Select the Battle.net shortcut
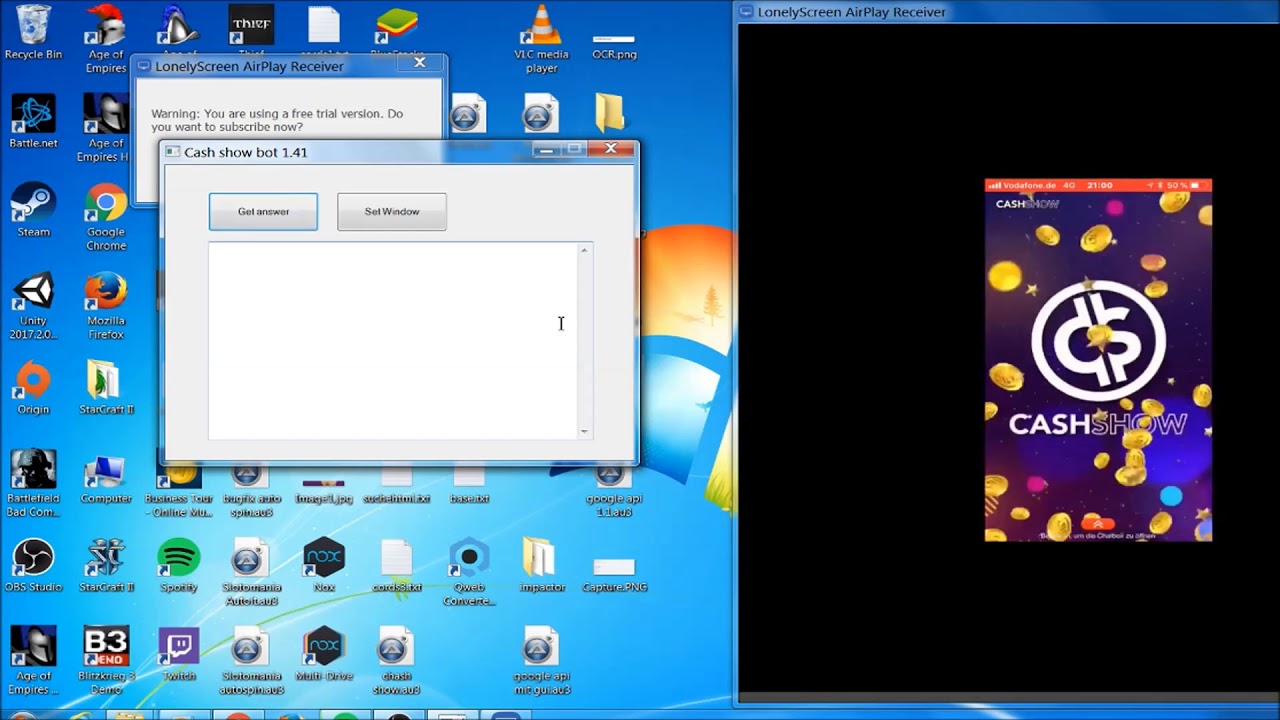Screen dimensions: 1280x720 click(x=33, y=122)
